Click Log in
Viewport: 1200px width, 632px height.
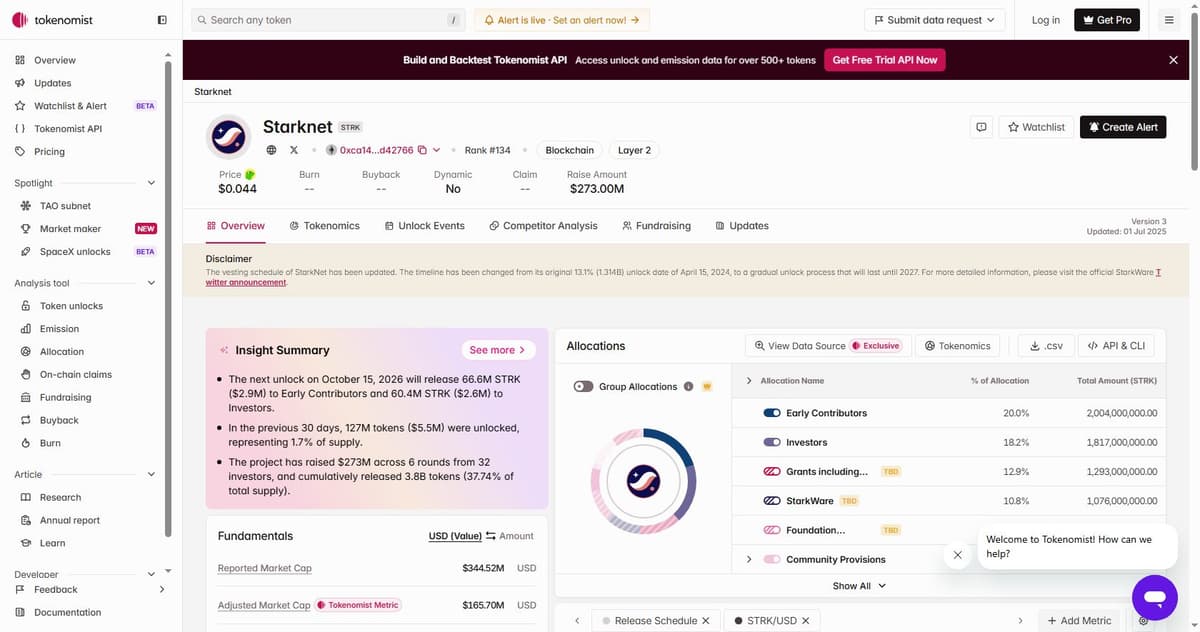[1045, 20]
